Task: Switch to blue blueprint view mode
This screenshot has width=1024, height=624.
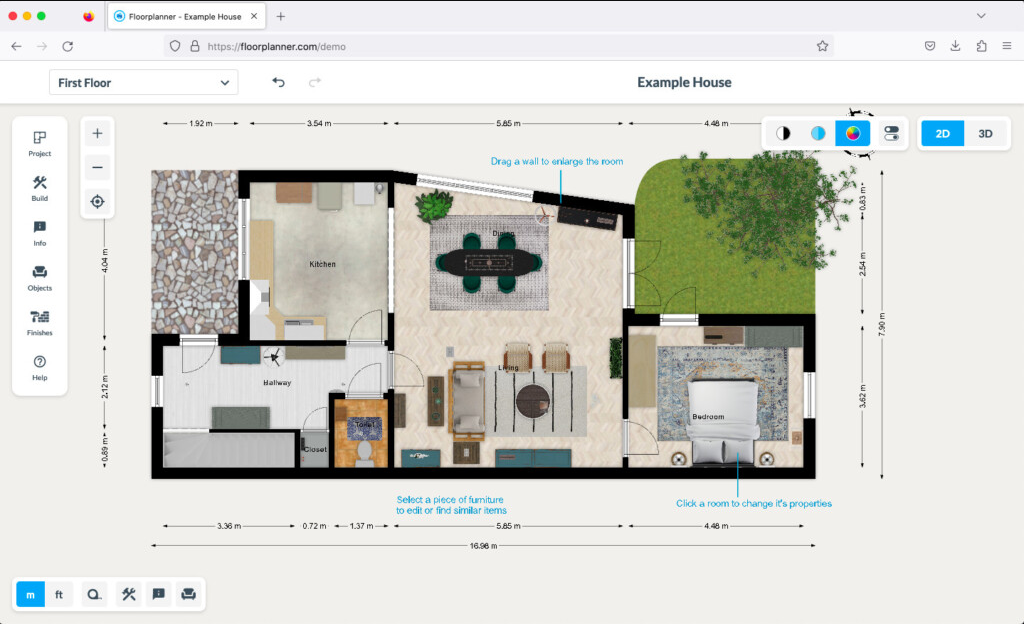Action: pyautogui.click(x=818, y=133)
